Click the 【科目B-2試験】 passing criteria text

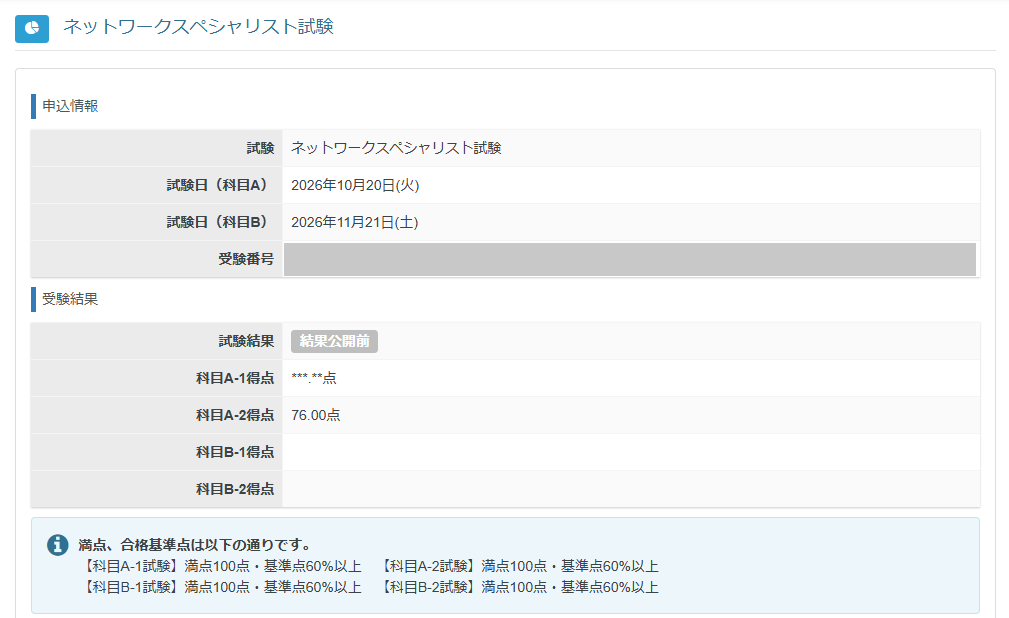(x=518, y=587)
